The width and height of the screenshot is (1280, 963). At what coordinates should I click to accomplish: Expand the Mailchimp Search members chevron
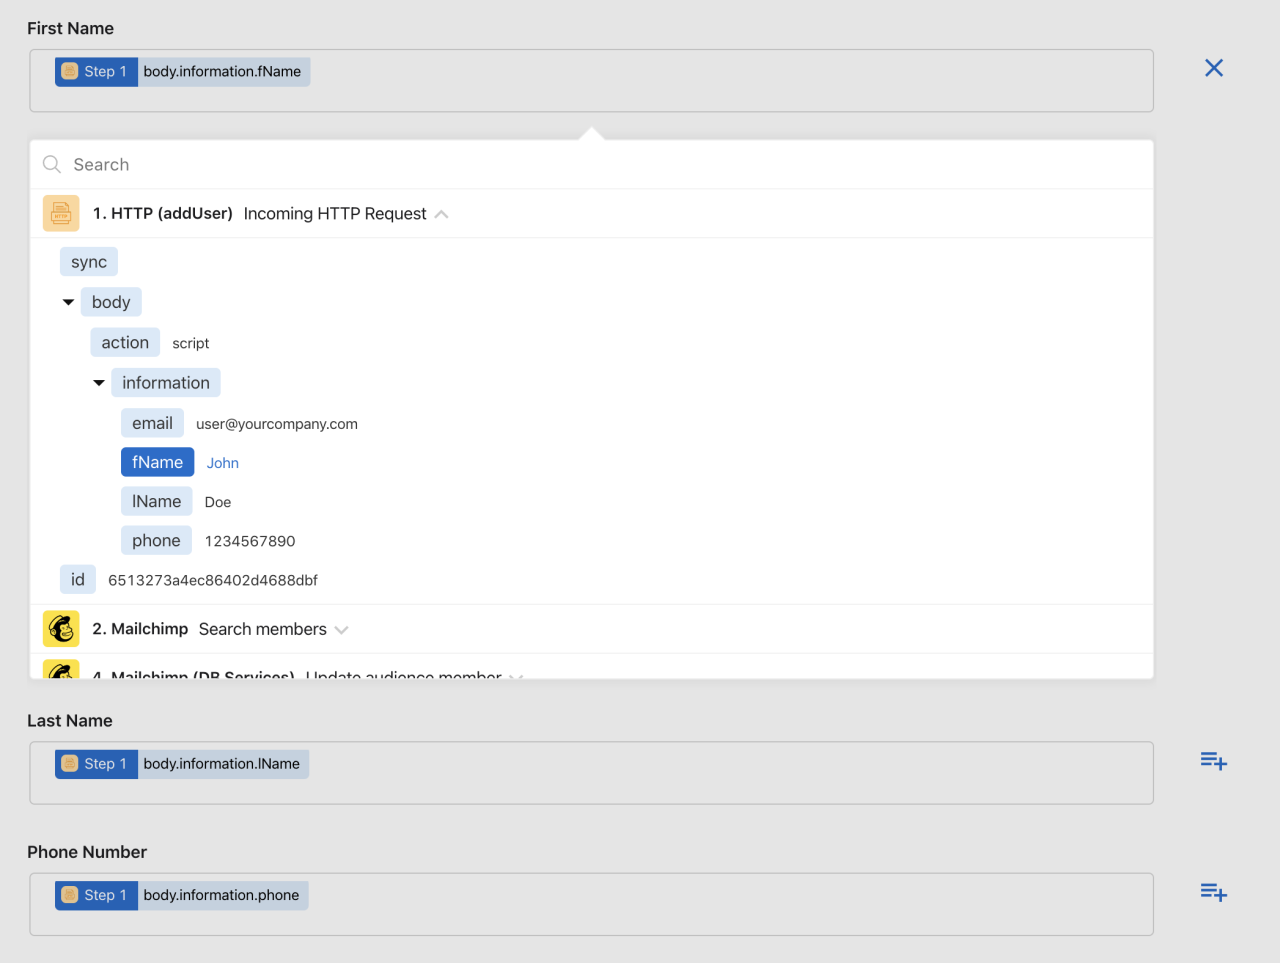341,630
